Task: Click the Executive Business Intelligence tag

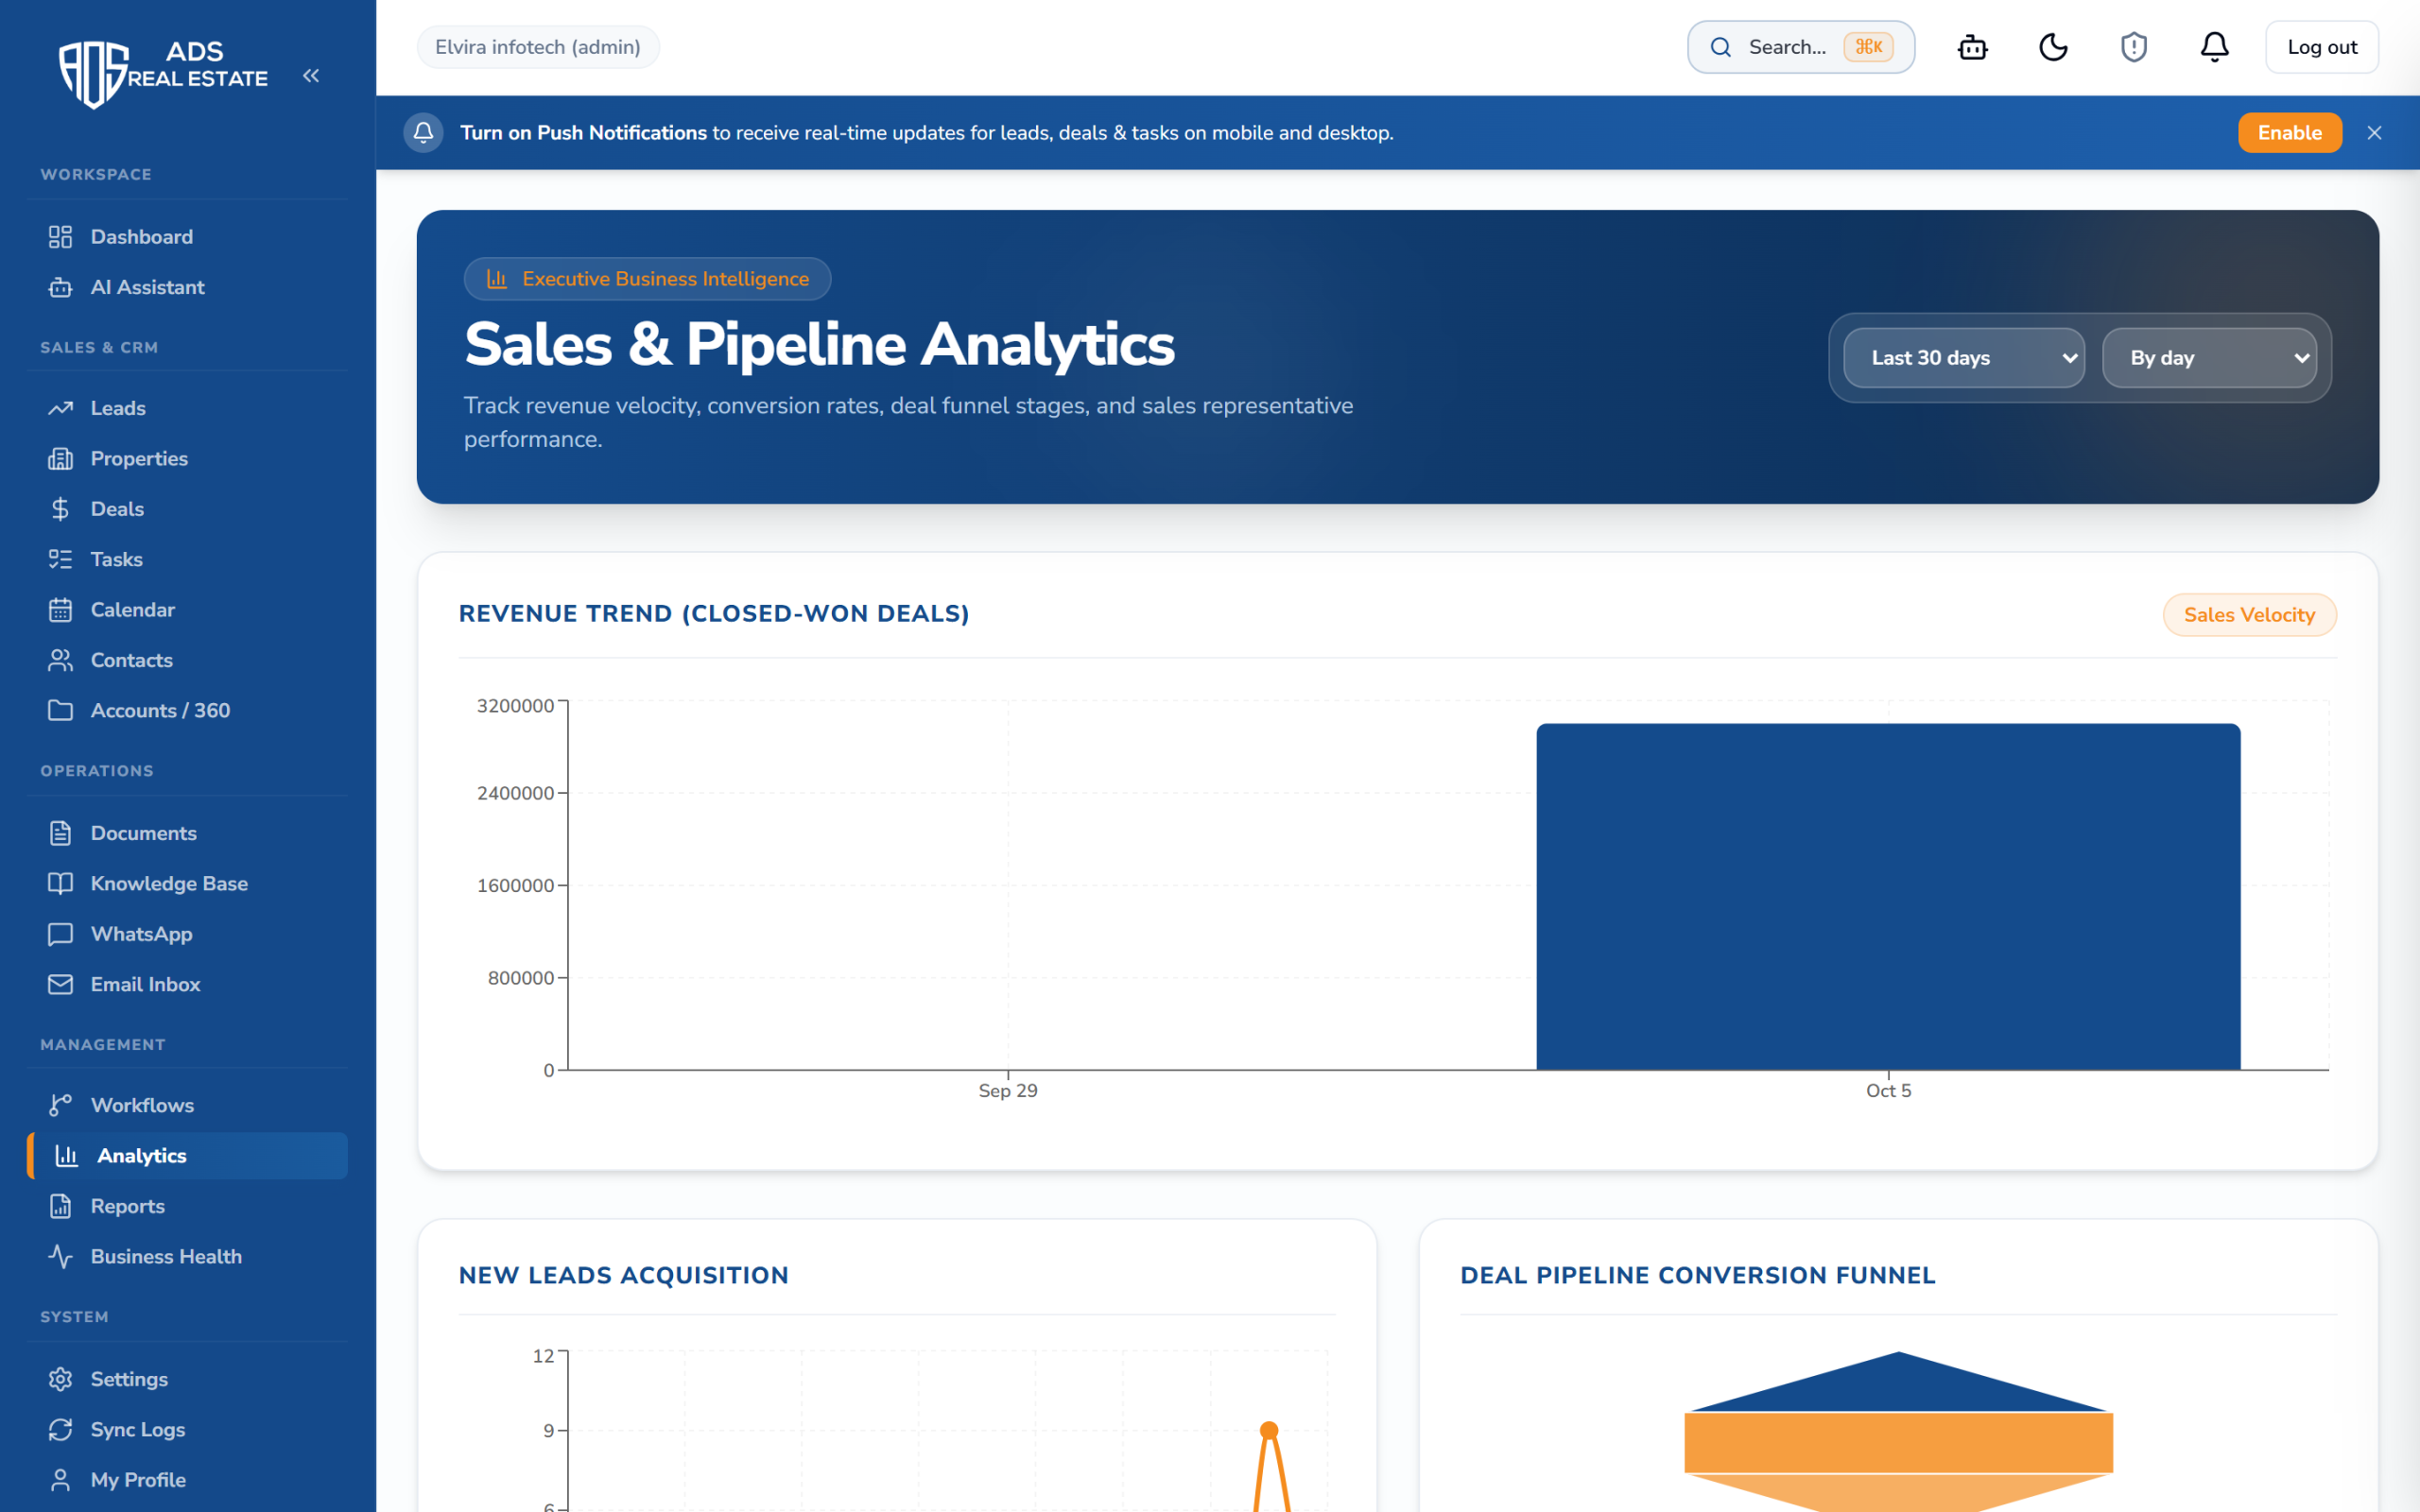Action: click(x=647, y=279)
